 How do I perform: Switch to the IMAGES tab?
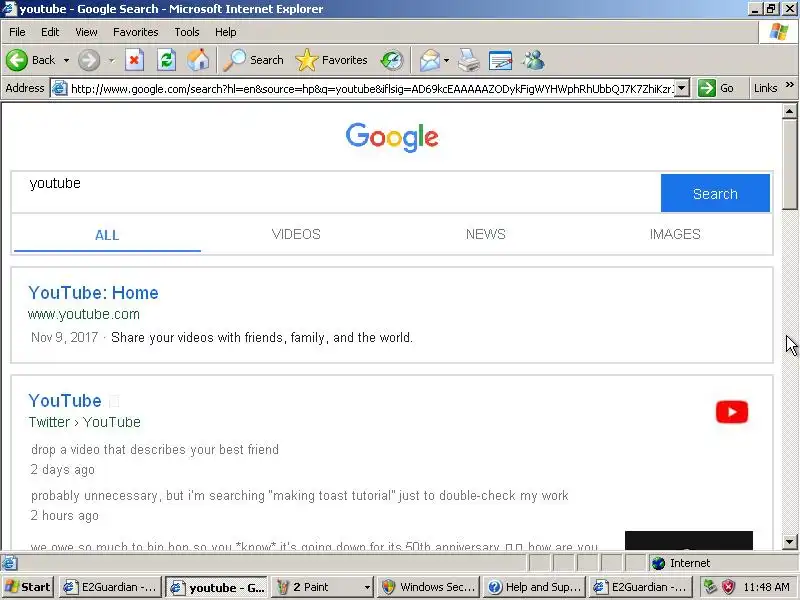coord(675,234)
